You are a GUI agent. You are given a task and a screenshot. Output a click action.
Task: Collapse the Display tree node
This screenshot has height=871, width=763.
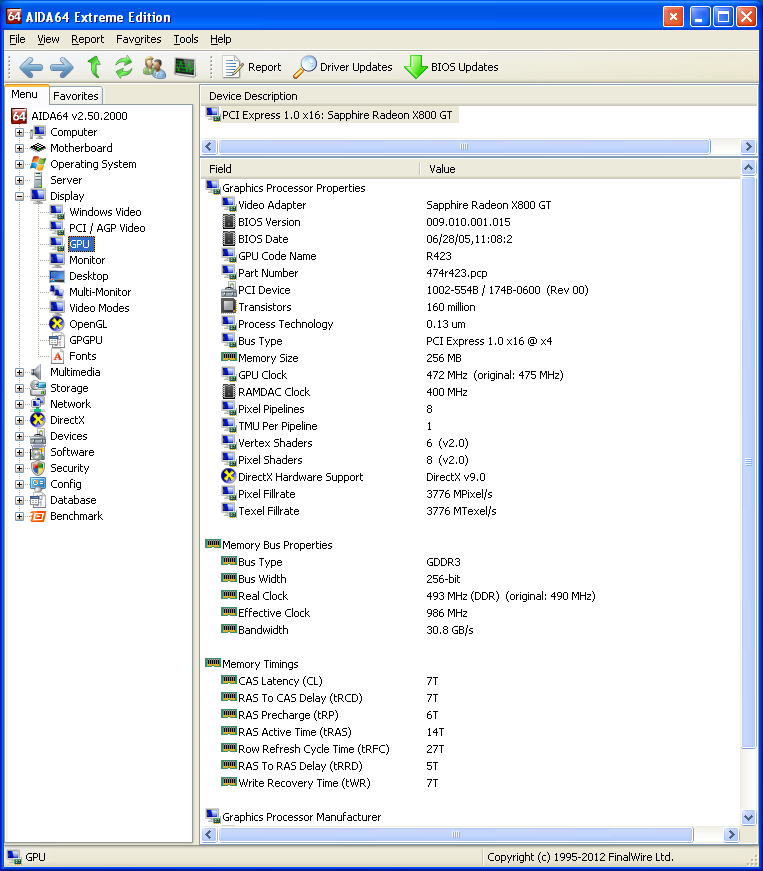(x=19, y=196)
